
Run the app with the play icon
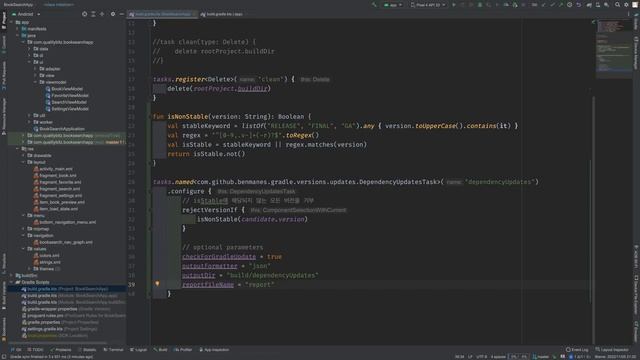pyautogui.click(x=453, y=5)
